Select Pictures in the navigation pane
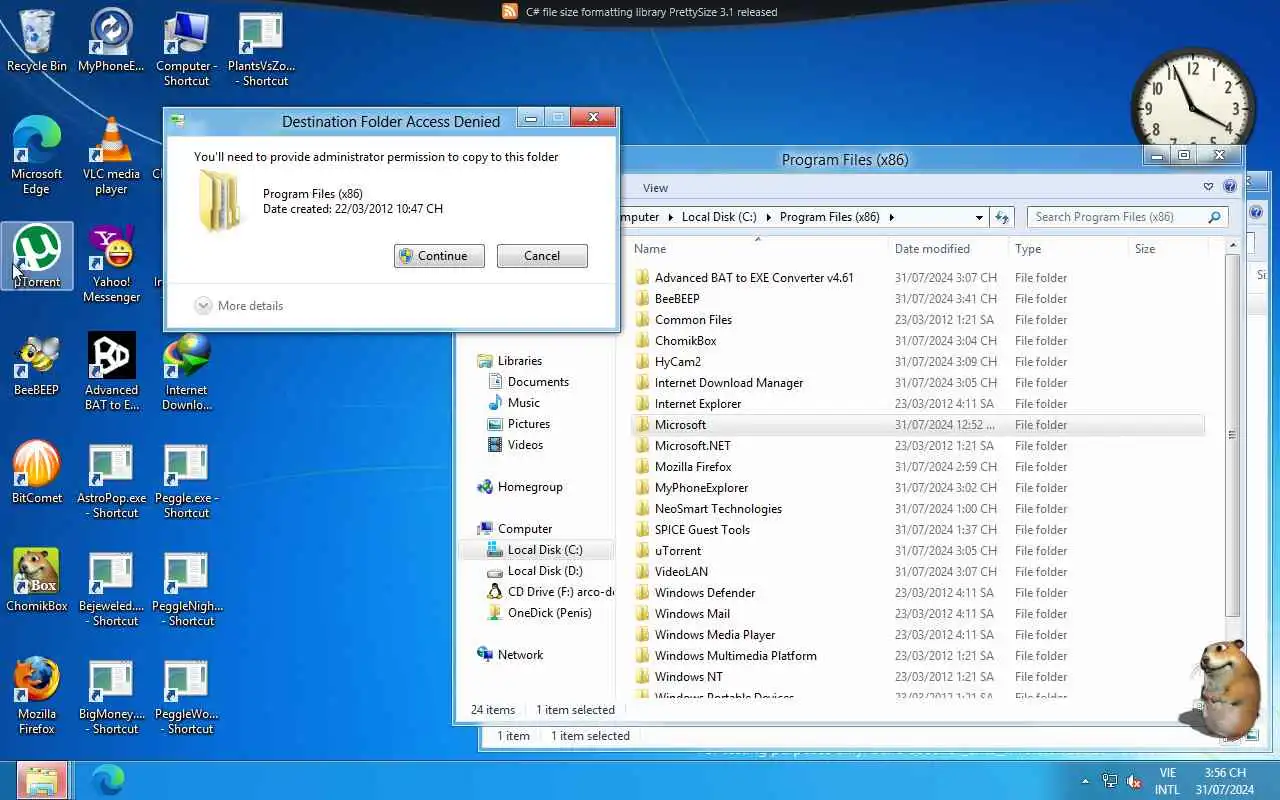1280x800 pixels. (x=528, y=424)
